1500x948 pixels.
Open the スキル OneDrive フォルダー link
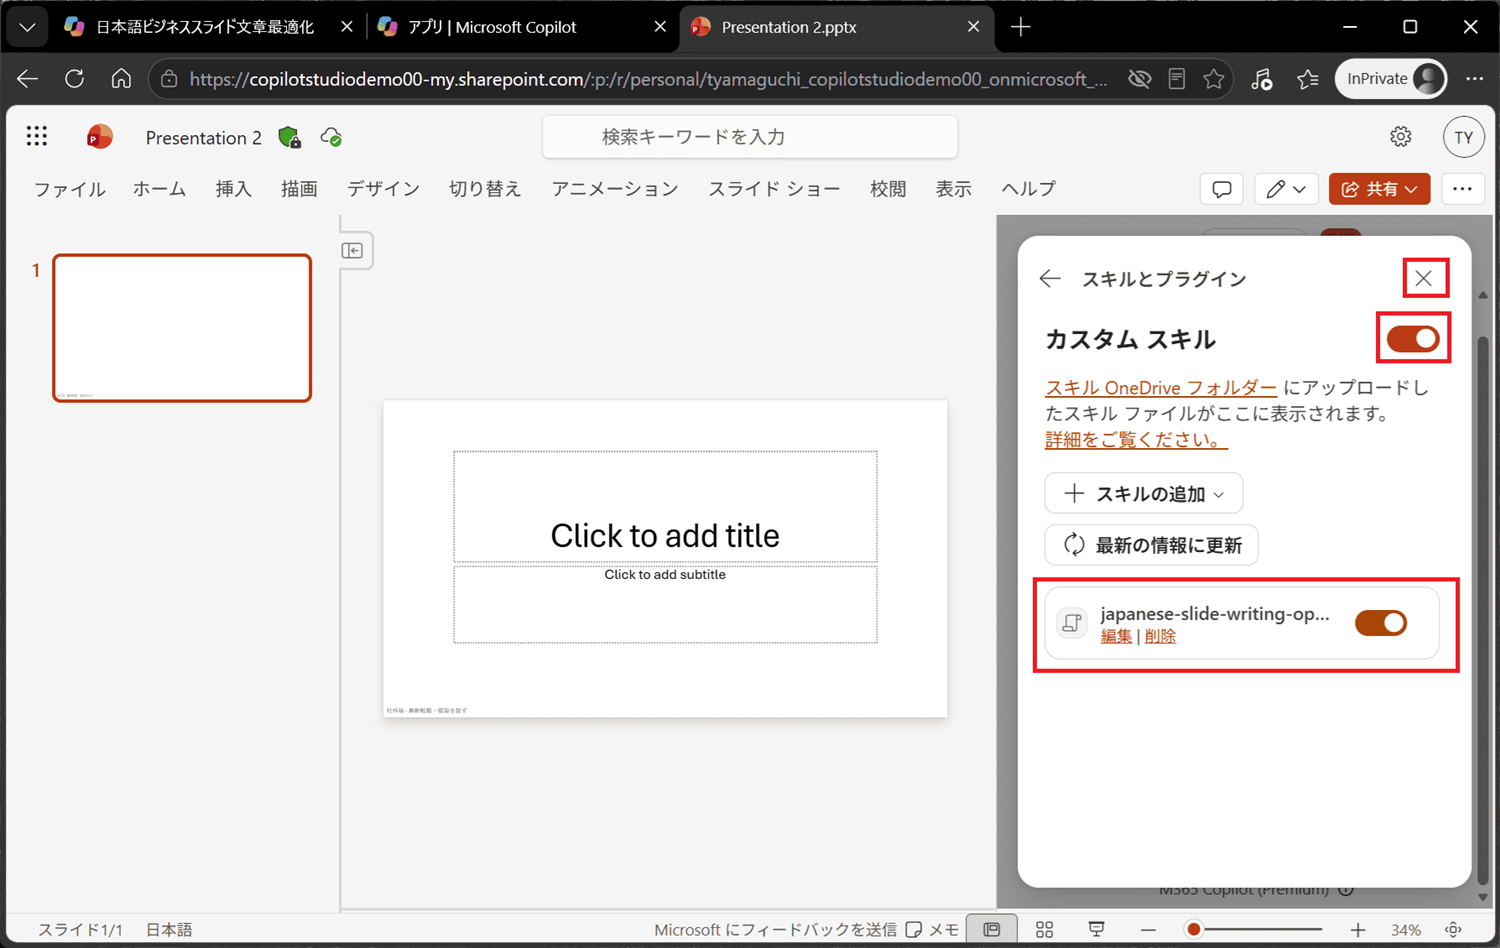(x=1161, y=388)
